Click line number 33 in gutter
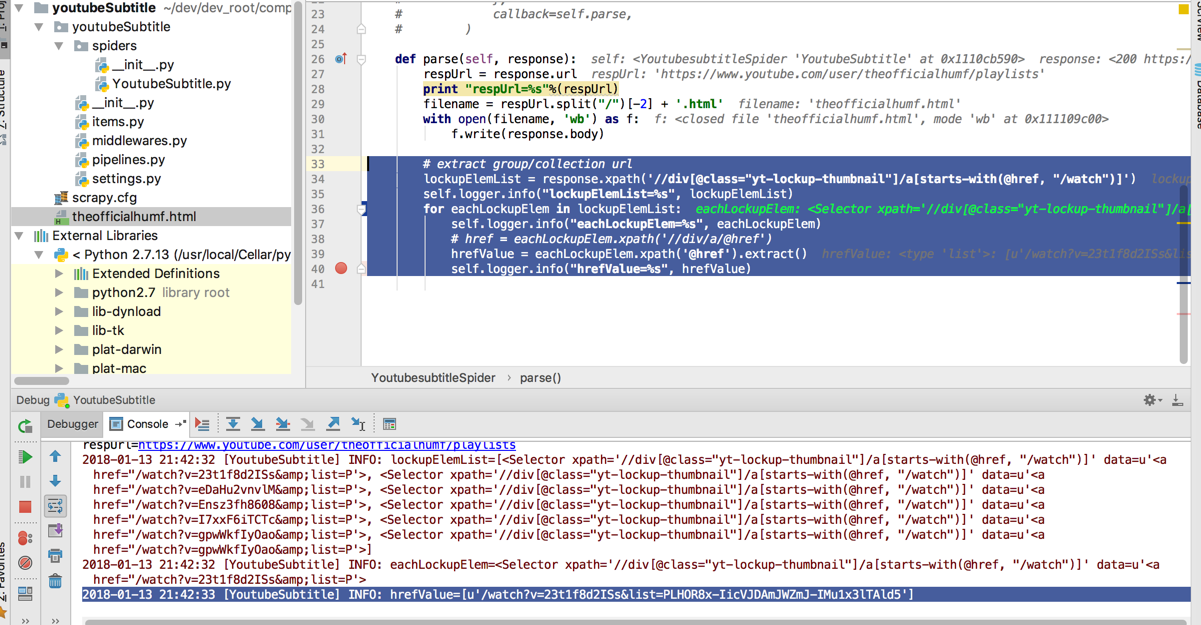Image resolution: width=1201 pixels, height=625 pixels. tap(318, 164)
